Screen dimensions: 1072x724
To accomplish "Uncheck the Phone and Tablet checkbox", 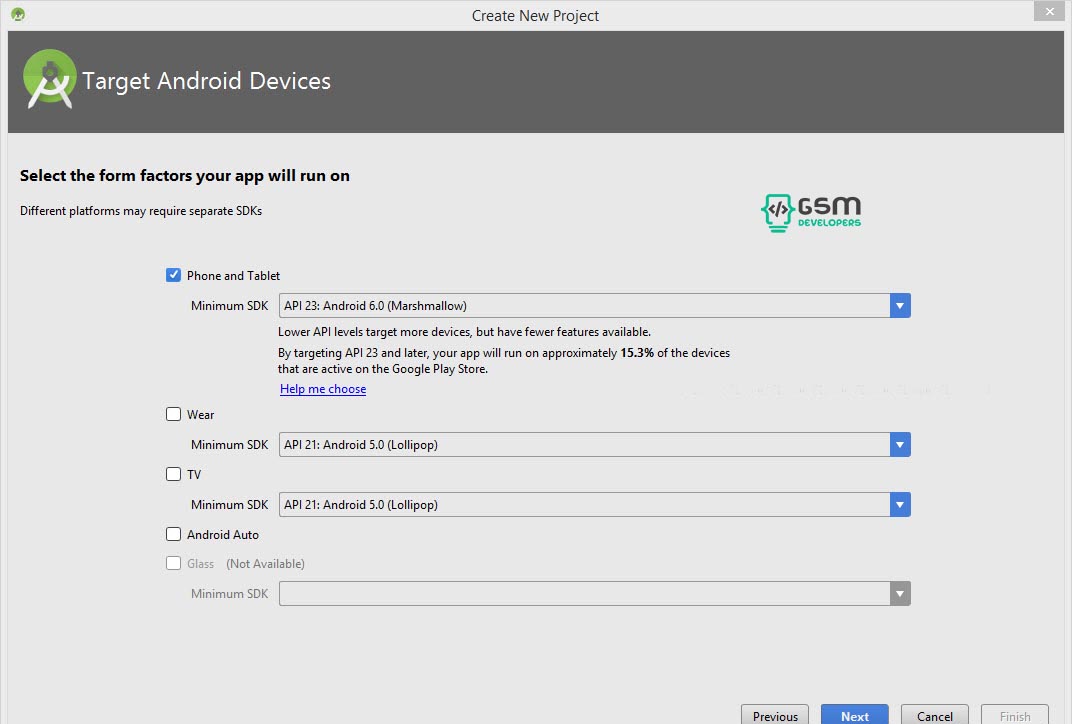I will [x=174, y=275].
